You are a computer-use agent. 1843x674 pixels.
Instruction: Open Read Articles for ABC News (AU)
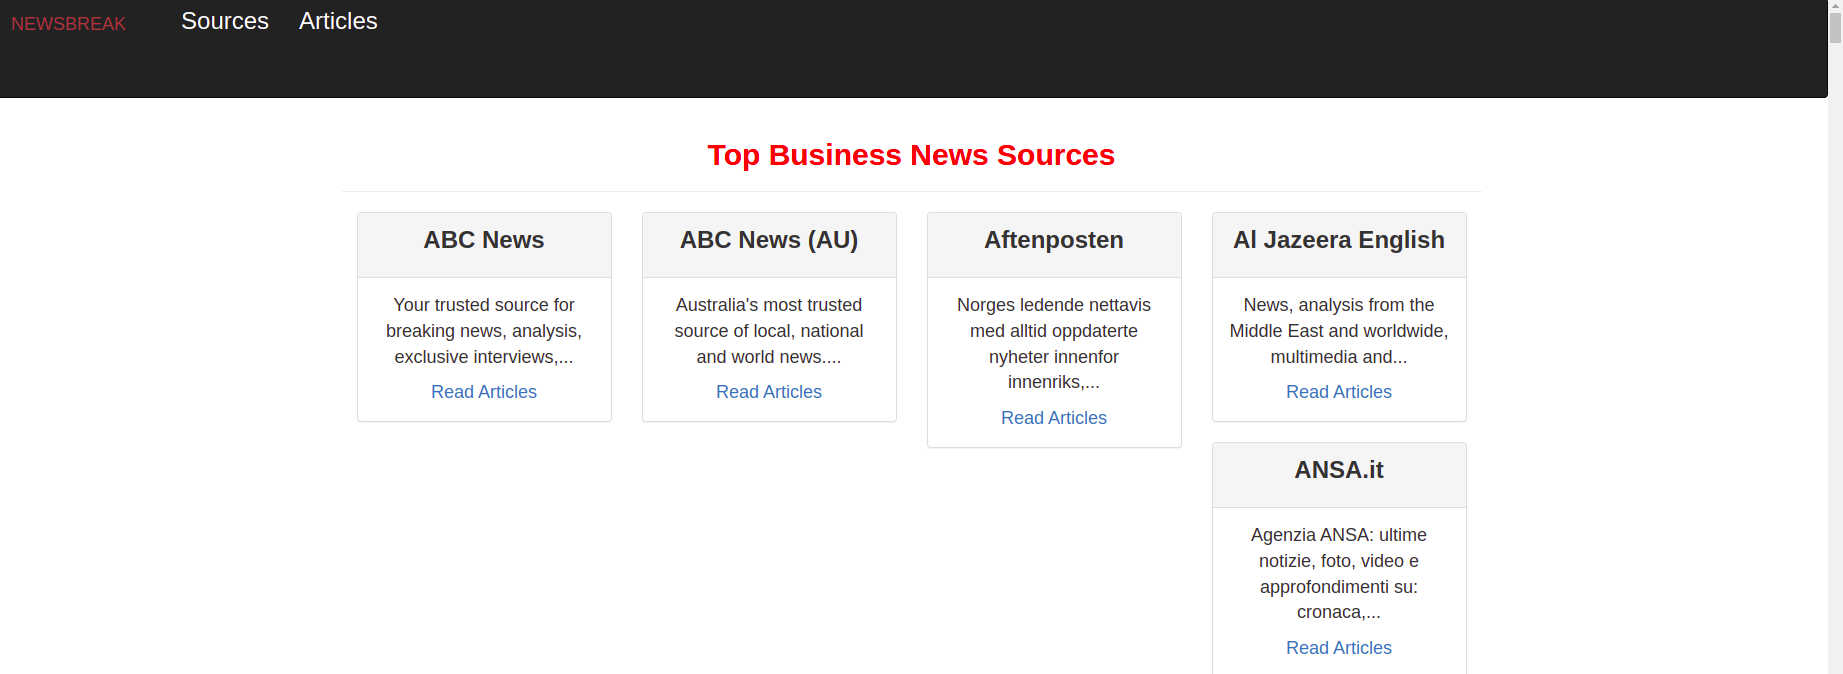coord(769,392)
